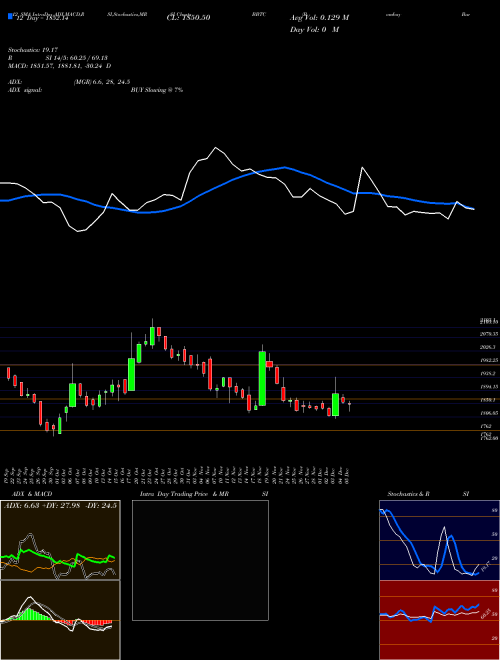500x660 pixels.
Task: Click the '(MGR) 6.6, 28, 24.5' ADX values
Action: pos(101,82)
